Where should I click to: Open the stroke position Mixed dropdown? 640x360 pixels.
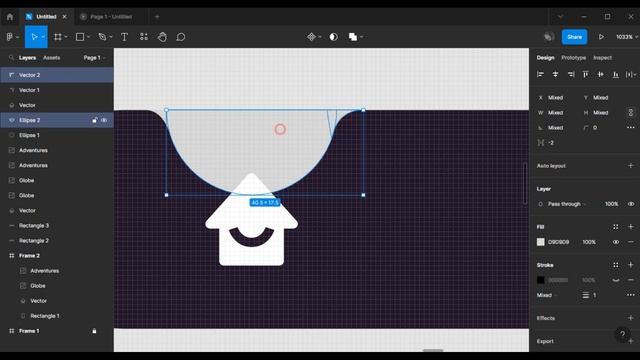click(x=547, y=295)
